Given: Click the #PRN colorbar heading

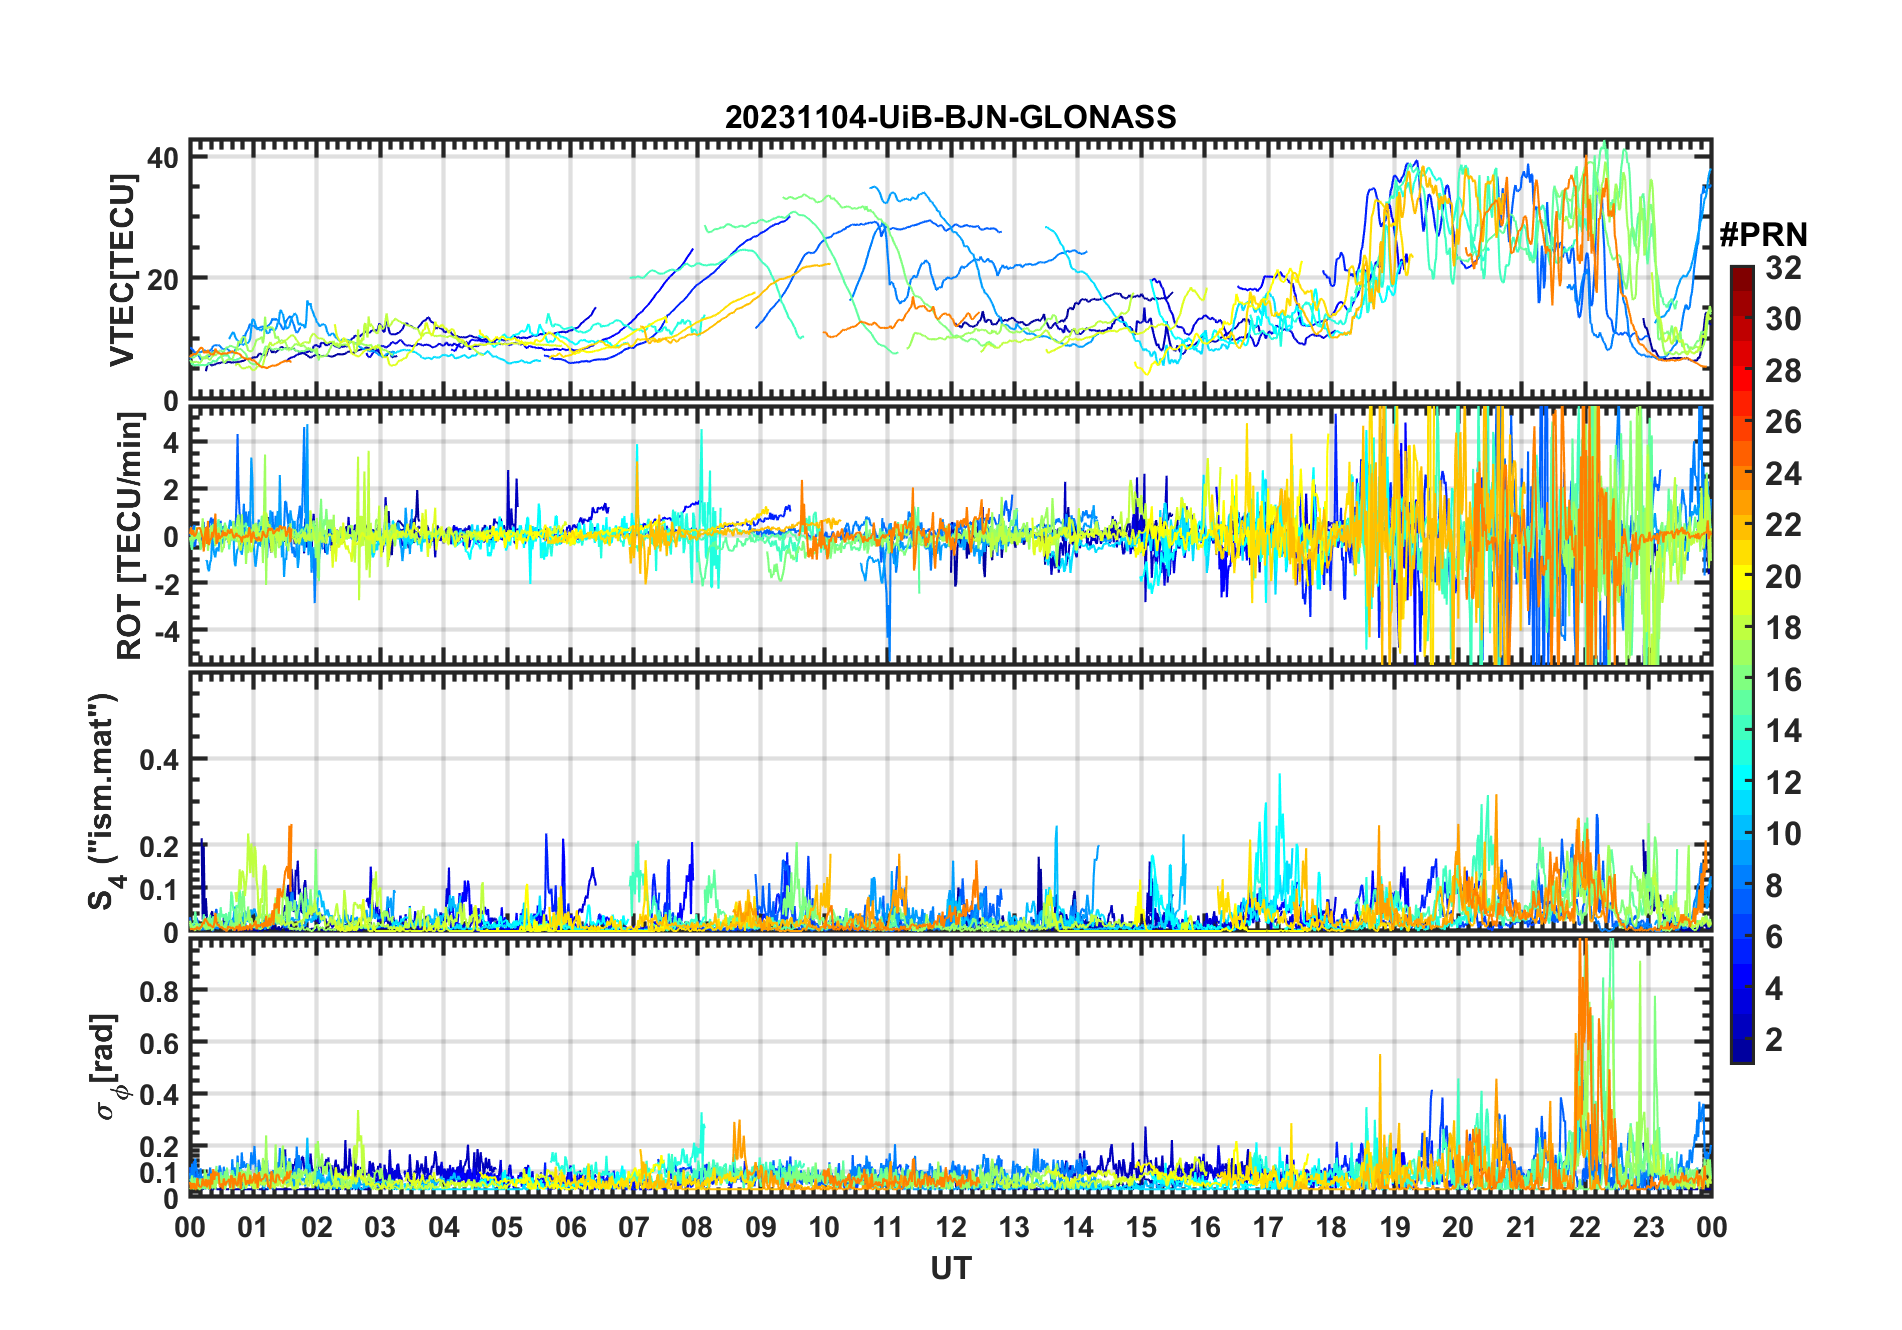Looking at the screenshot, I should [x=1763, y=235].
